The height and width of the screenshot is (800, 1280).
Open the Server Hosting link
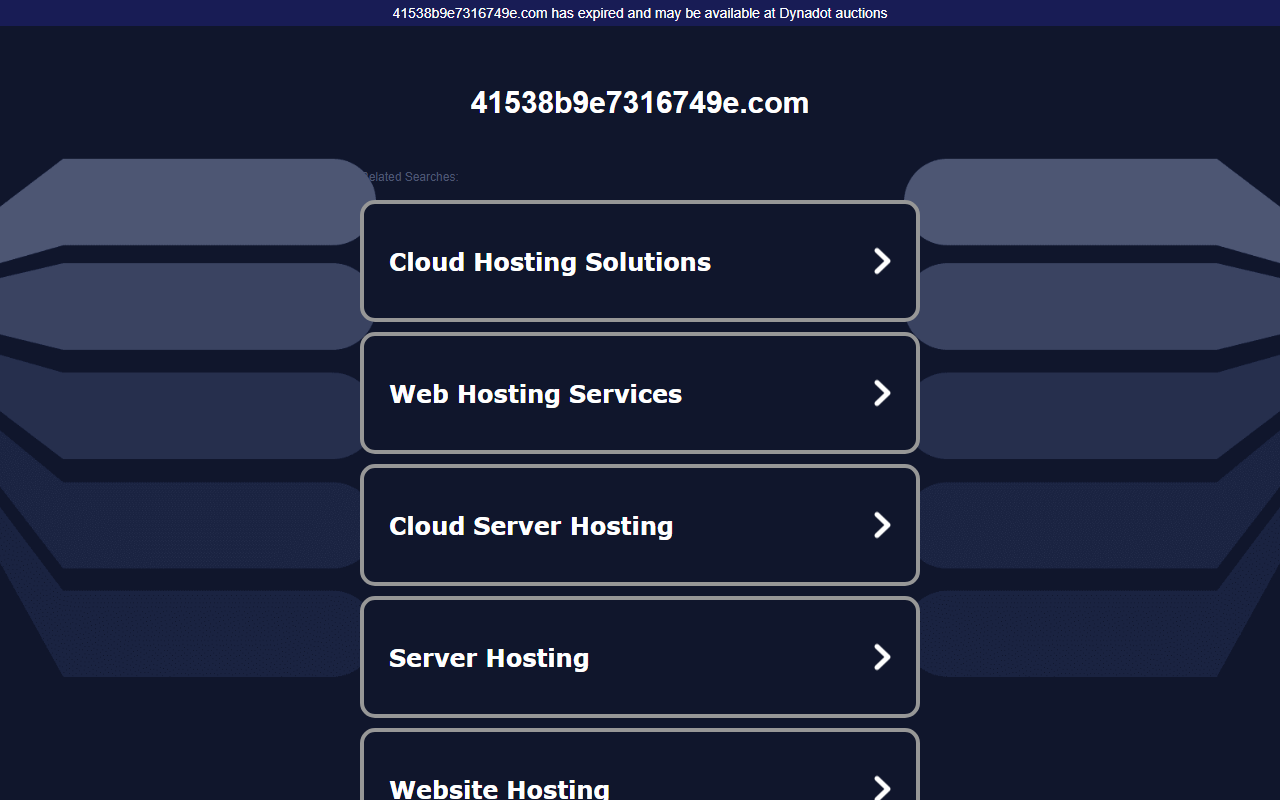pyautogui.click(x=640, y=657)
